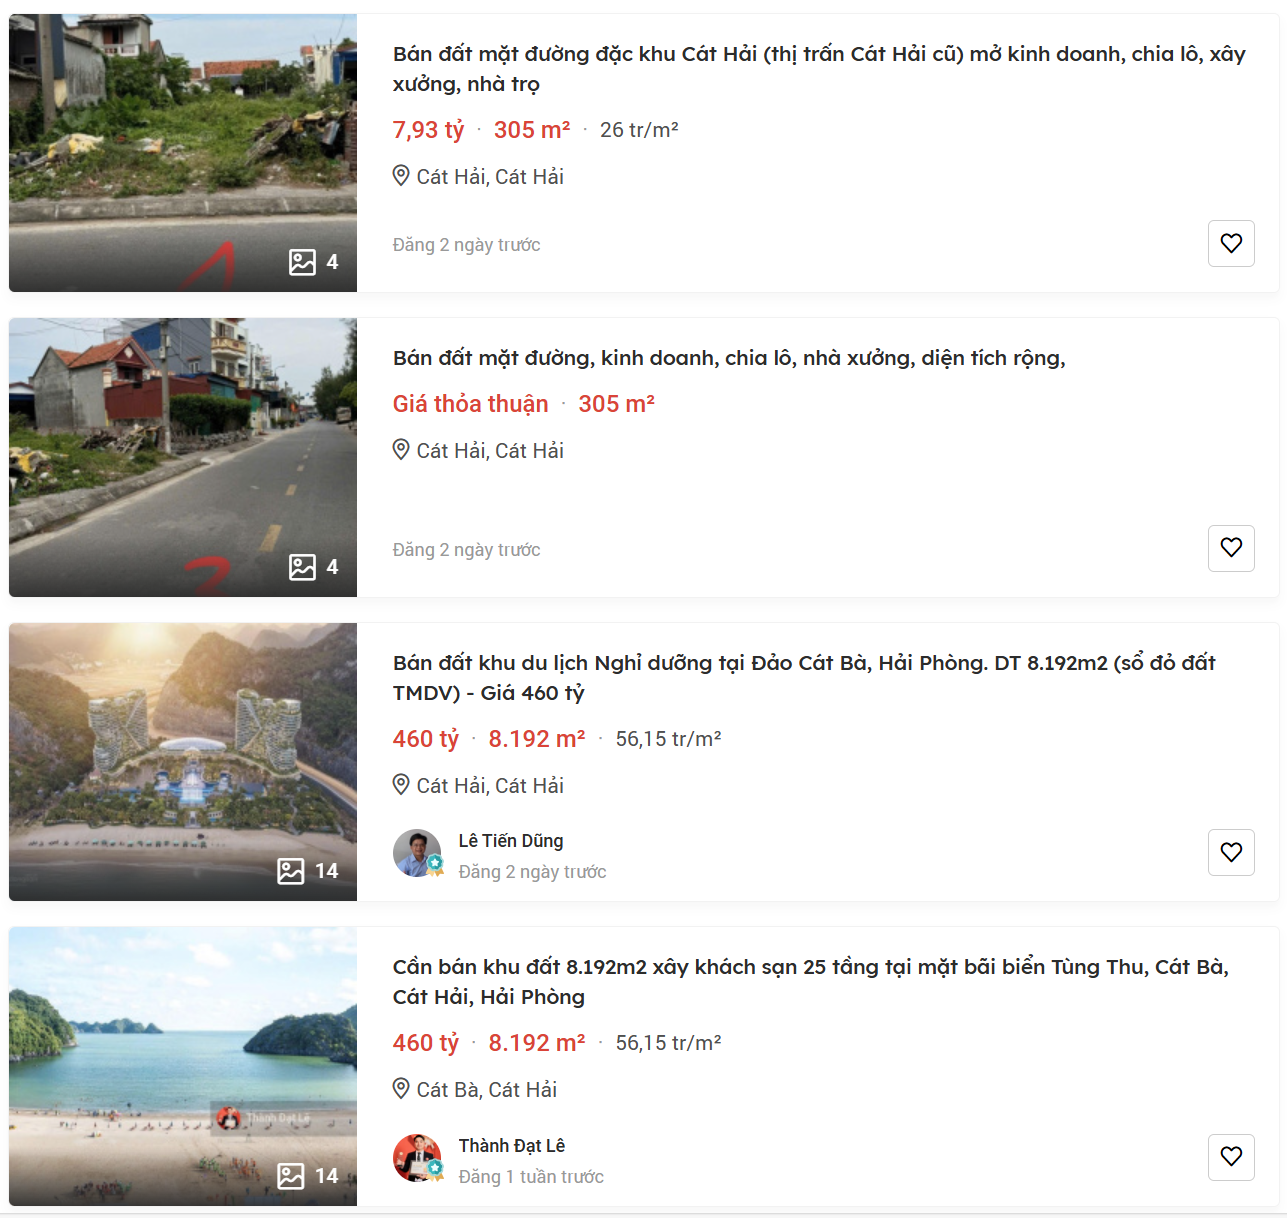1287x1218 pixels.
Task: Click the 14 photos icon on beach image
Action: (x=291, y=1176)
